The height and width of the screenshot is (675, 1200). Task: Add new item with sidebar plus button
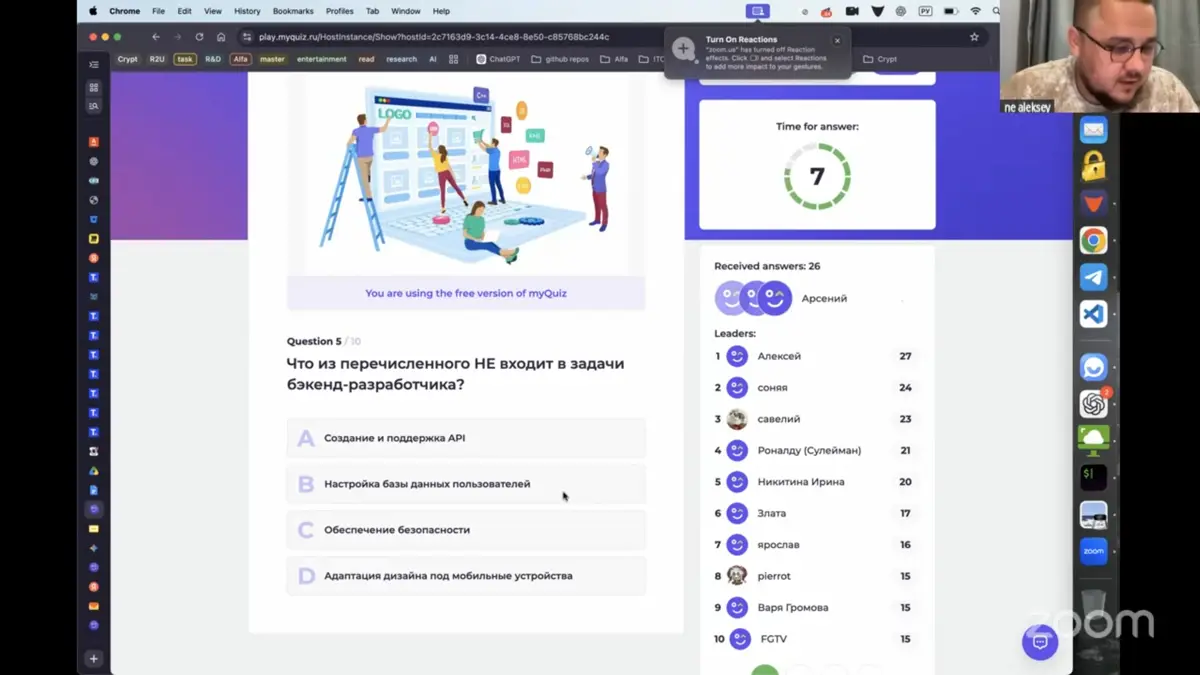pos(94,659)
